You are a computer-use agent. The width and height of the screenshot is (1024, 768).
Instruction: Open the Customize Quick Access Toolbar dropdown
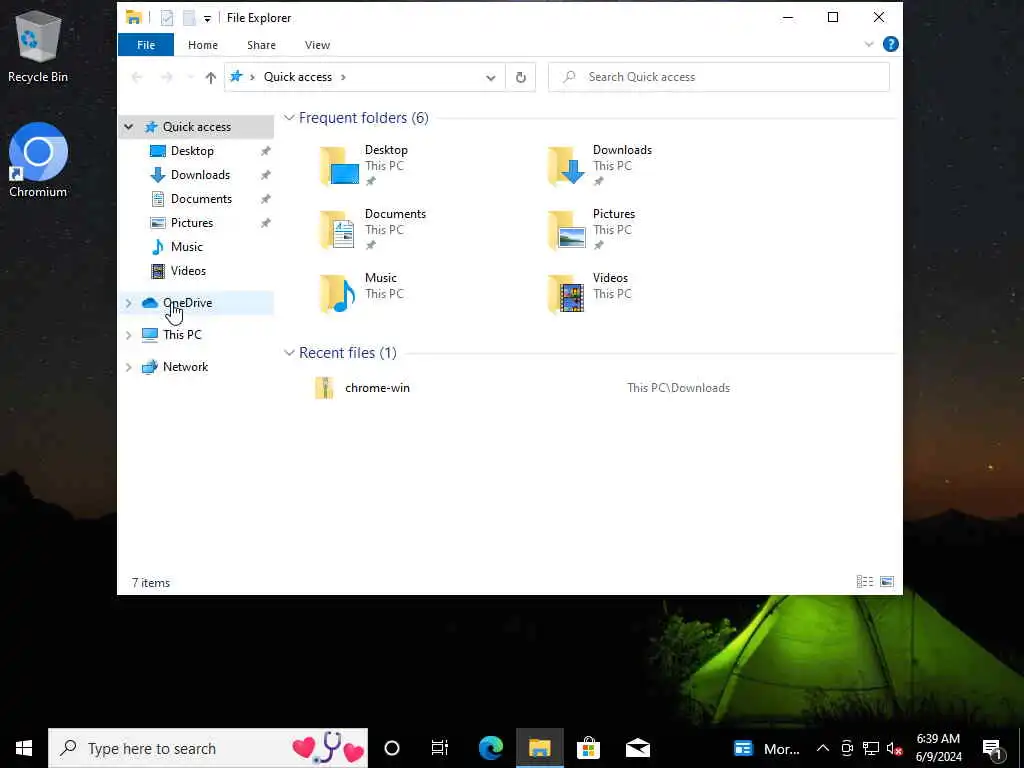[x=207, y=19]
